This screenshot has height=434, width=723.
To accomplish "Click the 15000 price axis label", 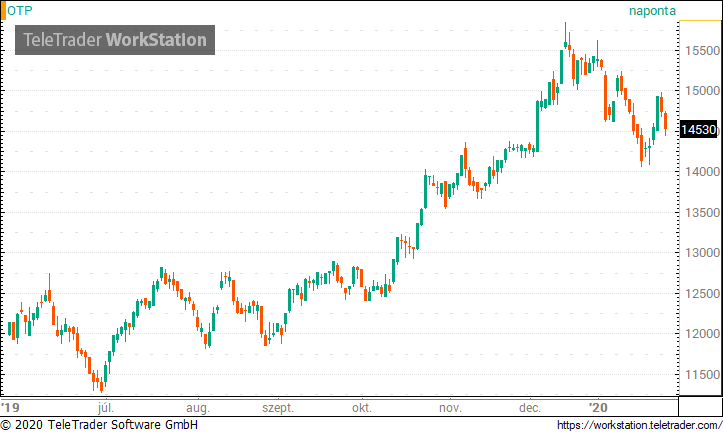I will click(x=702, y=91).
